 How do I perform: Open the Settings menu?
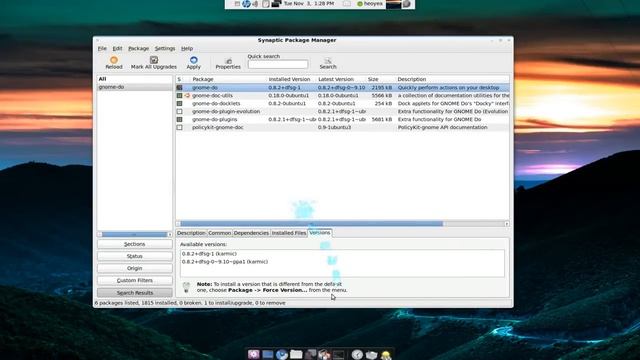(x=165, y=48)
